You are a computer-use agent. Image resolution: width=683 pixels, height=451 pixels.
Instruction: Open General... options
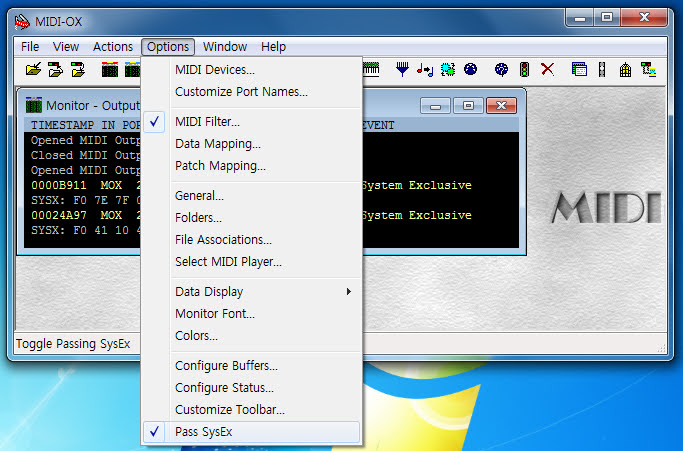[251, 196]
